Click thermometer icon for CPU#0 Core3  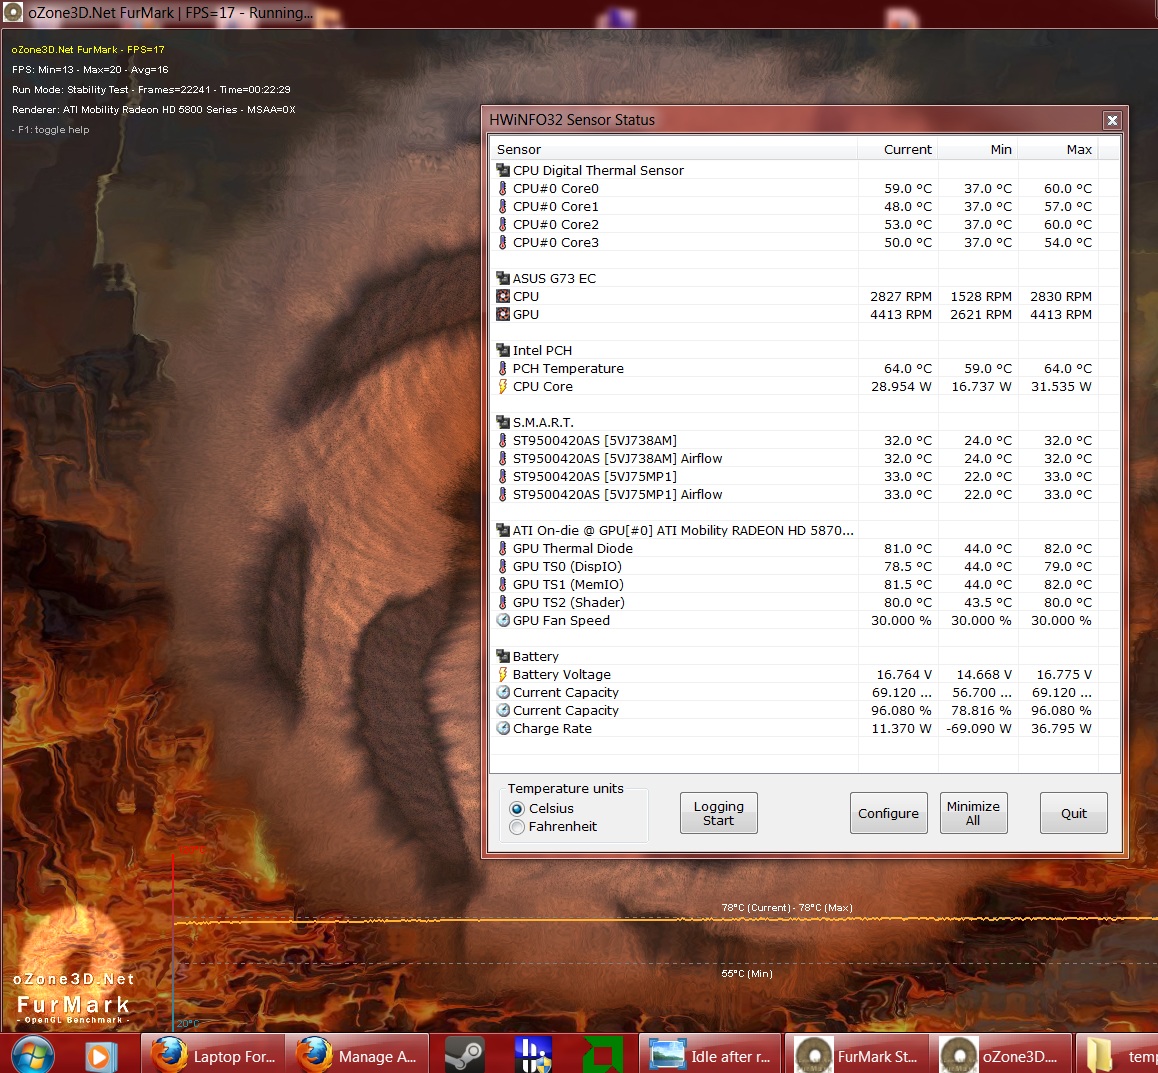[x=503, y=242]
